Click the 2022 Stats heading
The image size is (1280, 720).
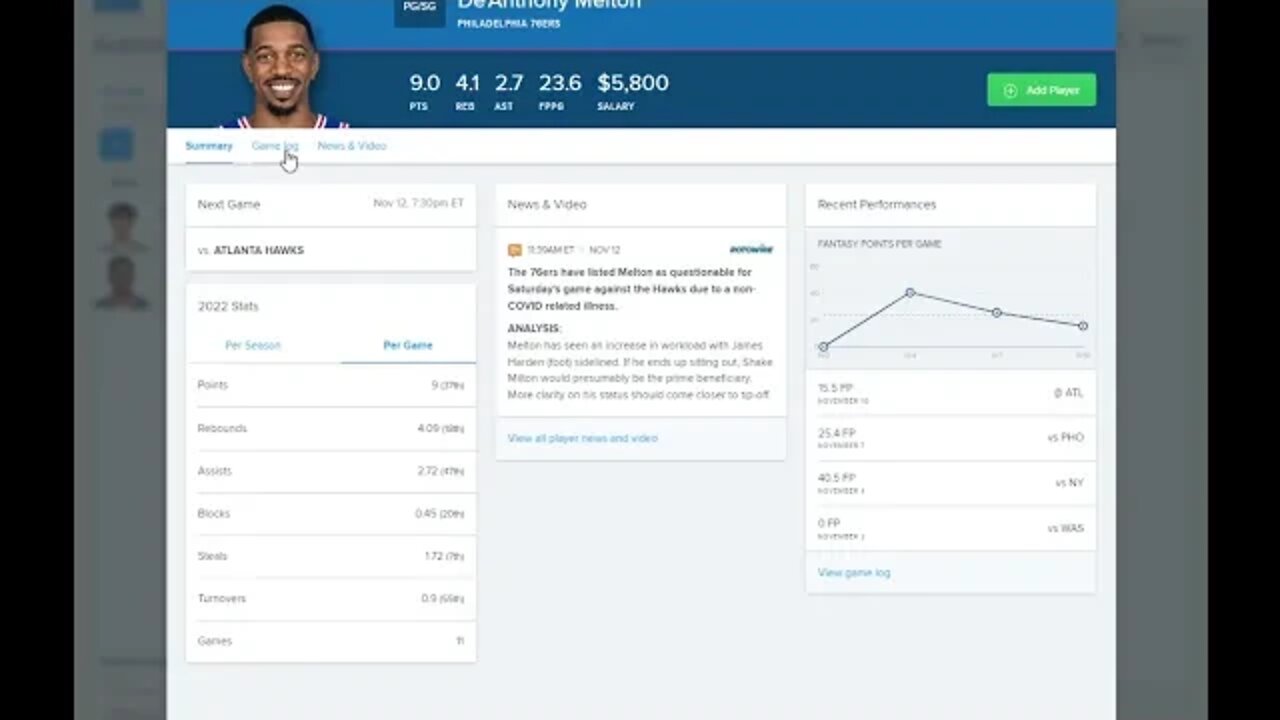click(x=228, y=306)
